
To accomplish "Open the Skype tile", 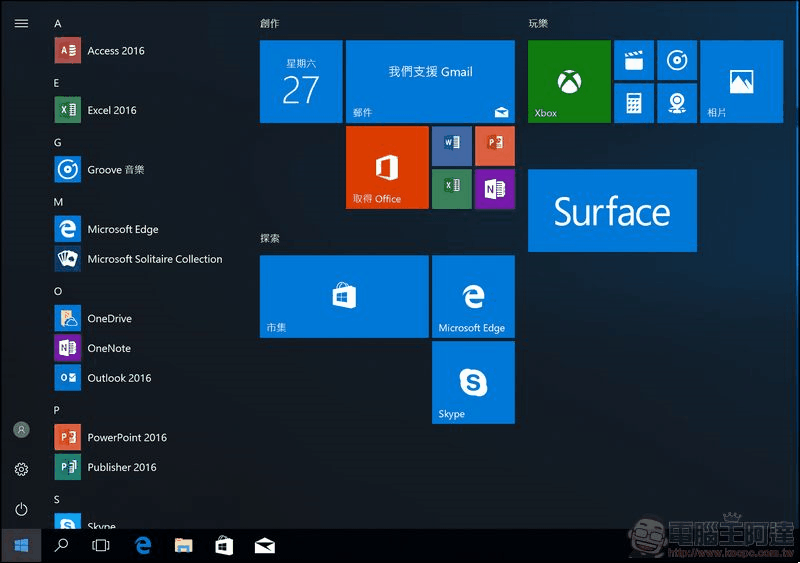I will [x=473, y=382].
